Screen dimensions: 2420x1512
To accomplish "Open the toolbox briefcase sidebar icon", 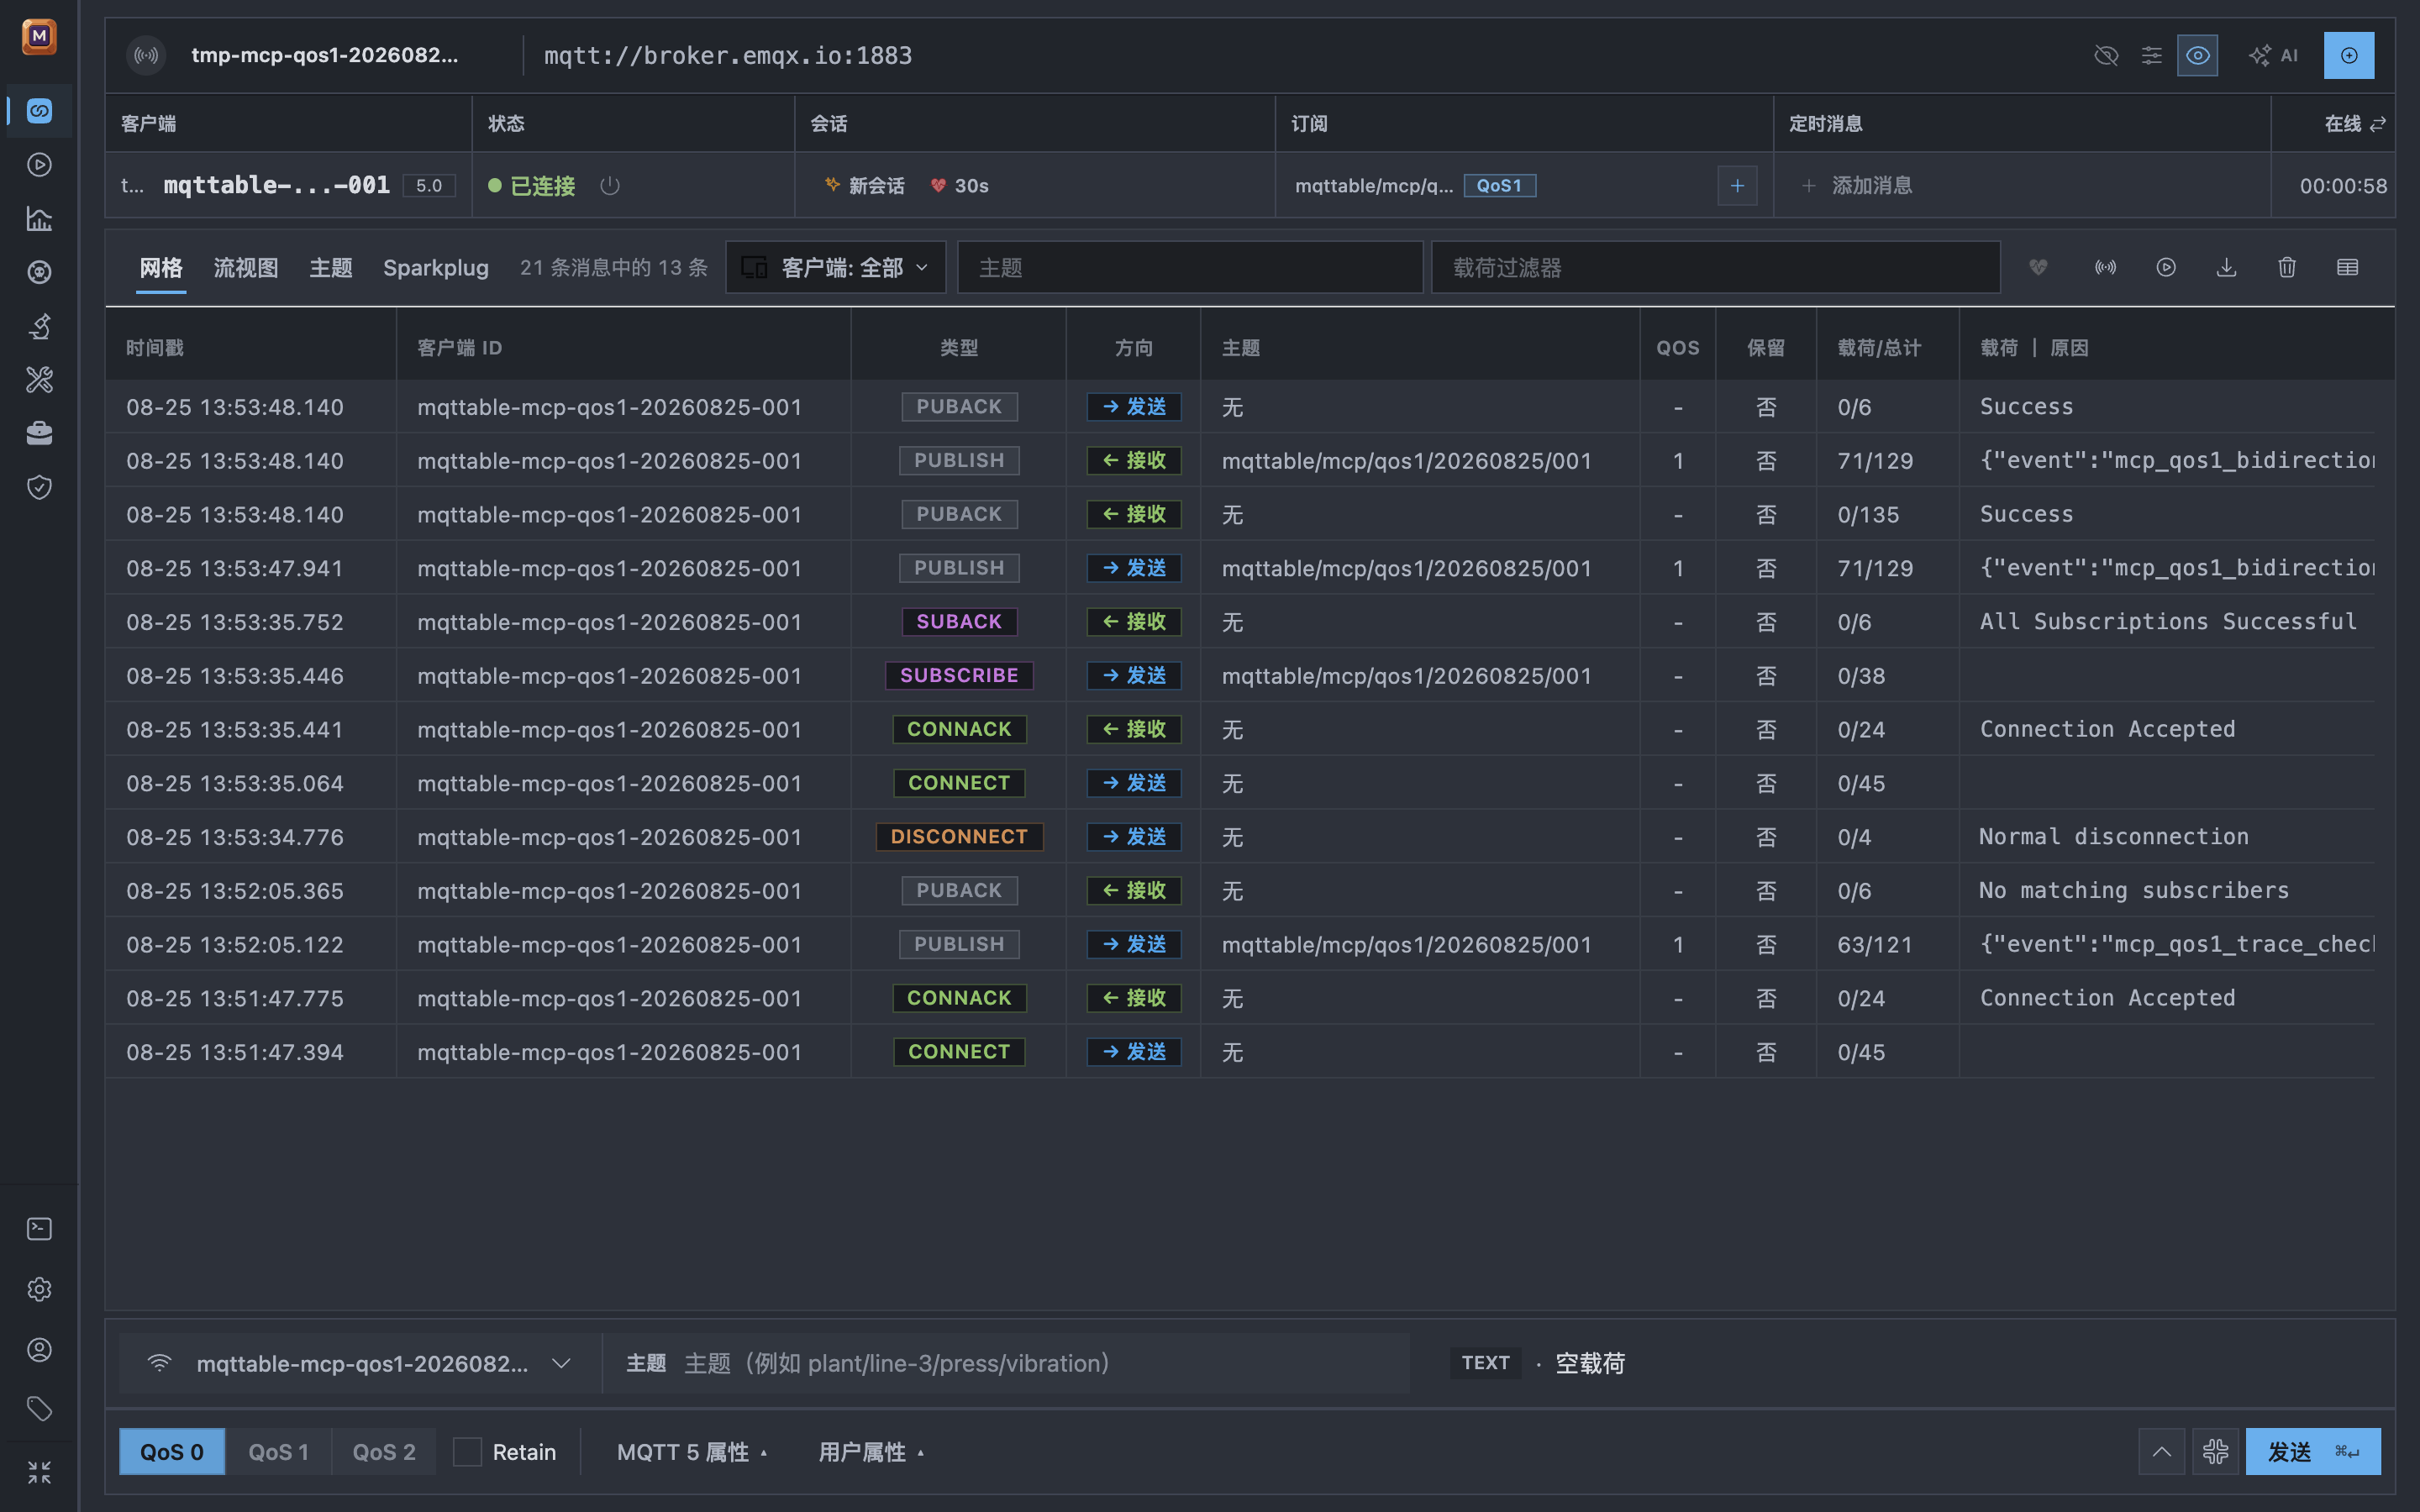I will coord(39,433).
